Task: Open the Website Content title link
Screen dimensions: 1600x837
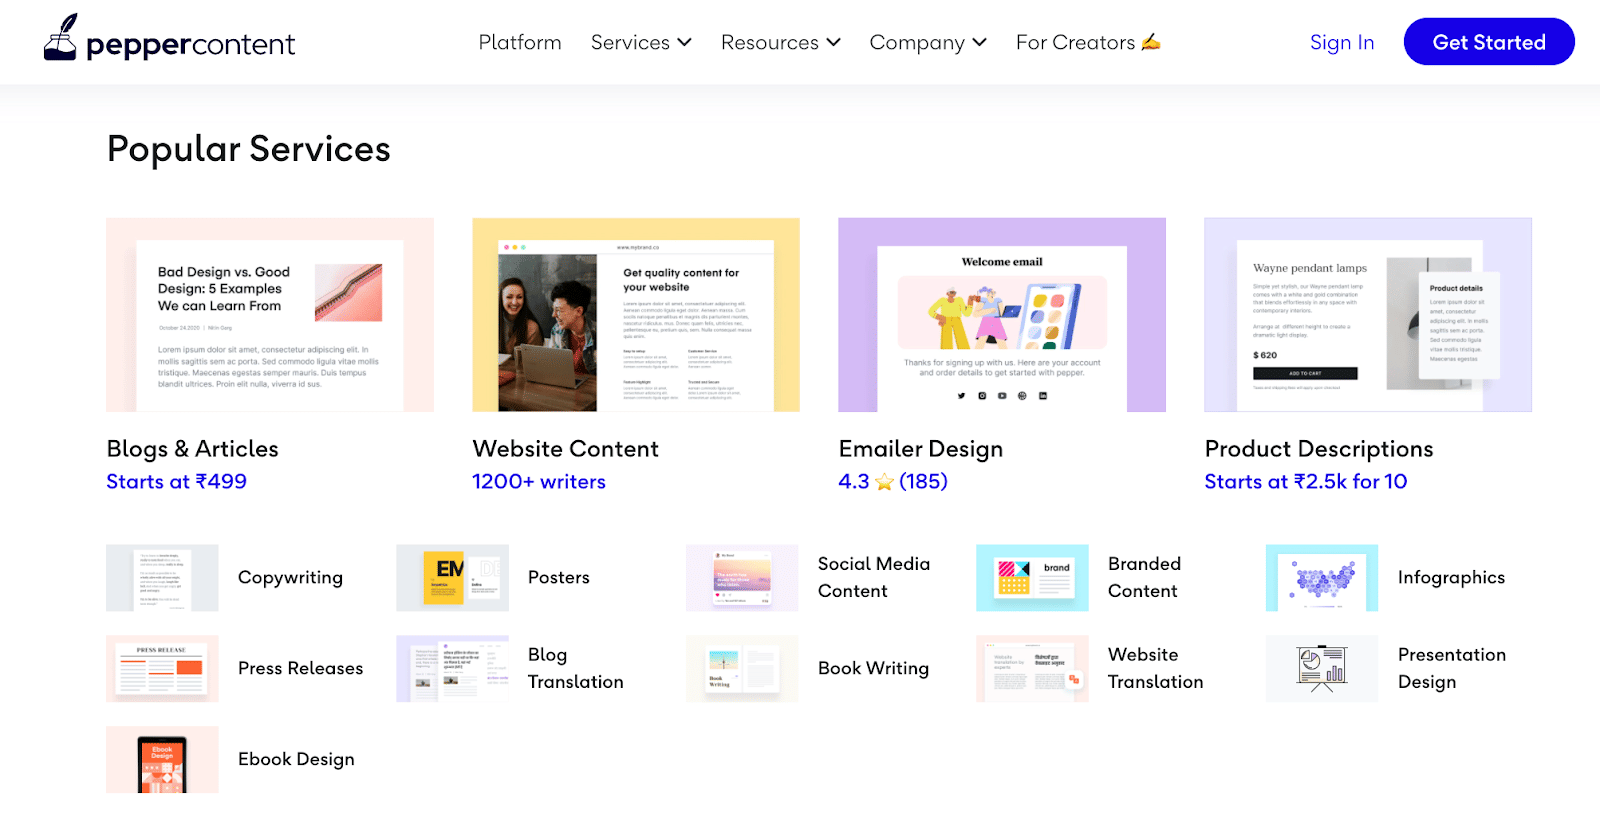Action: tap(565, 449)
